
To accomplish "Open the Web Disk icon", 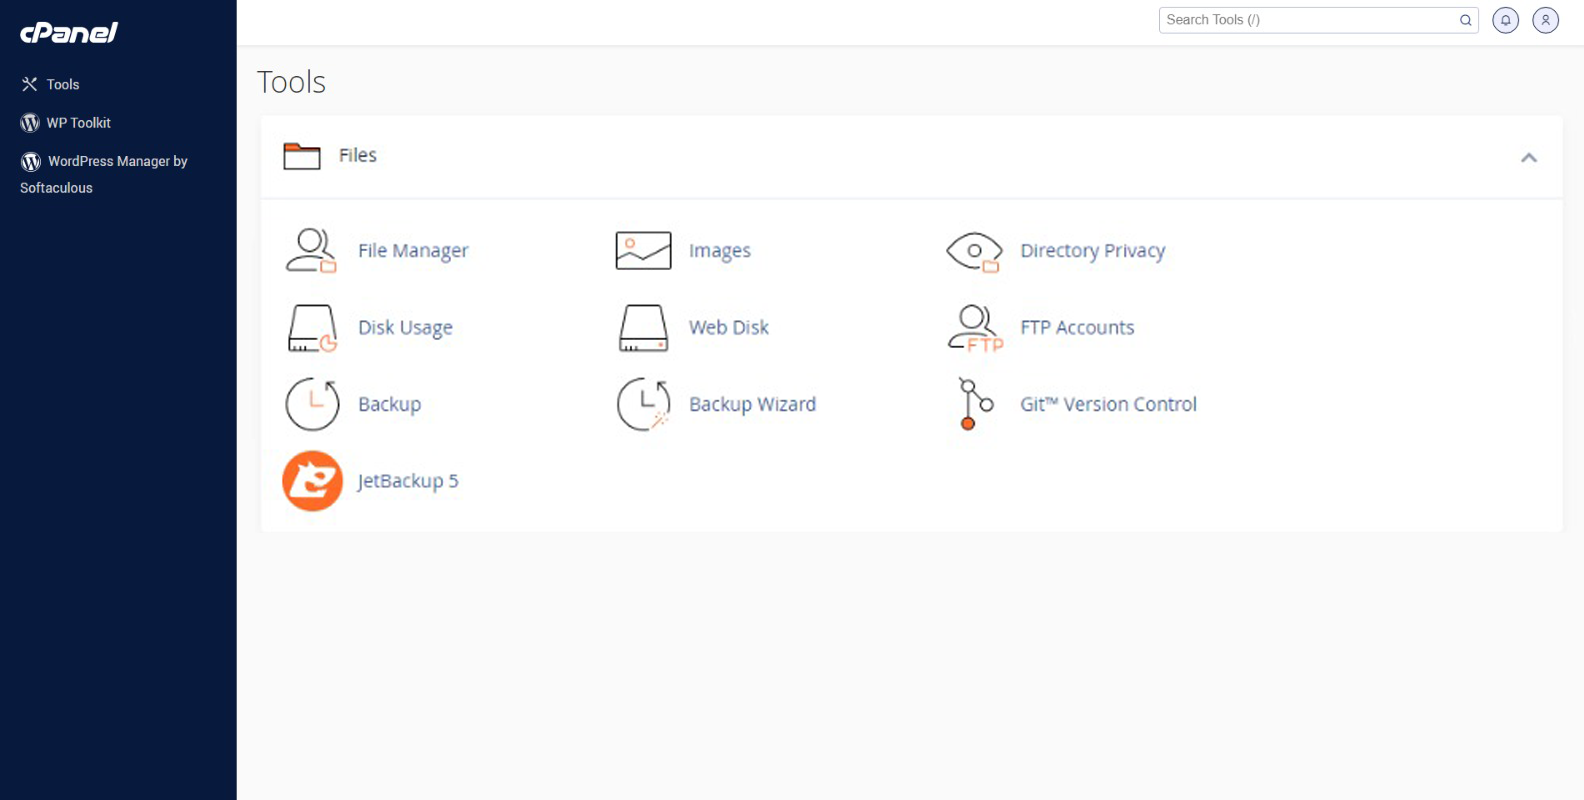I will tap(643, 328).
